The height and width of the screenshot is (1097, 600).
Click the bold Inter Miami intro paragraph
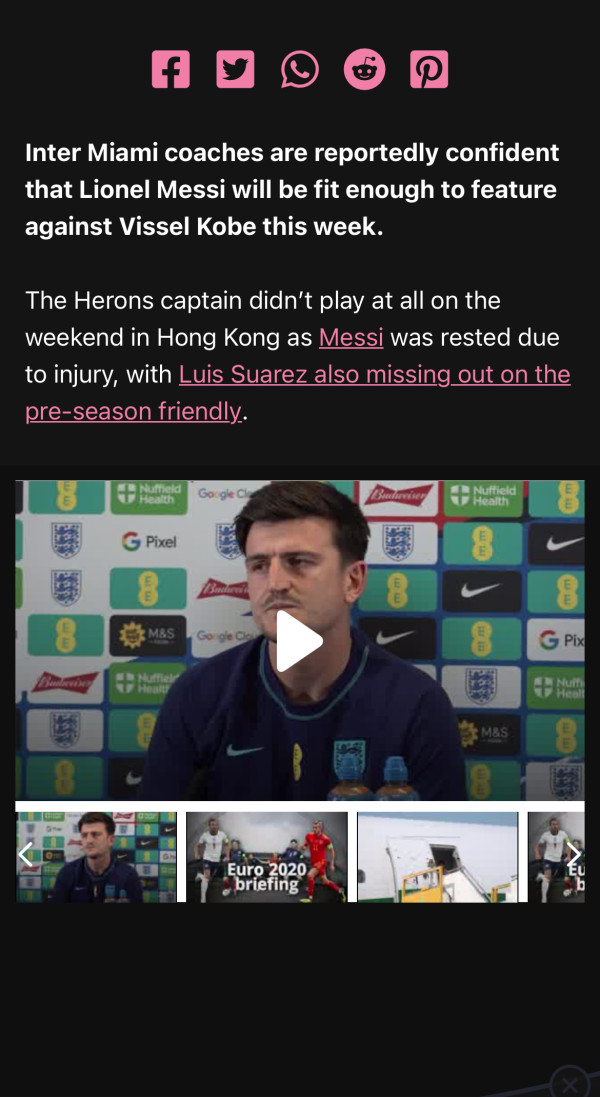292,190
